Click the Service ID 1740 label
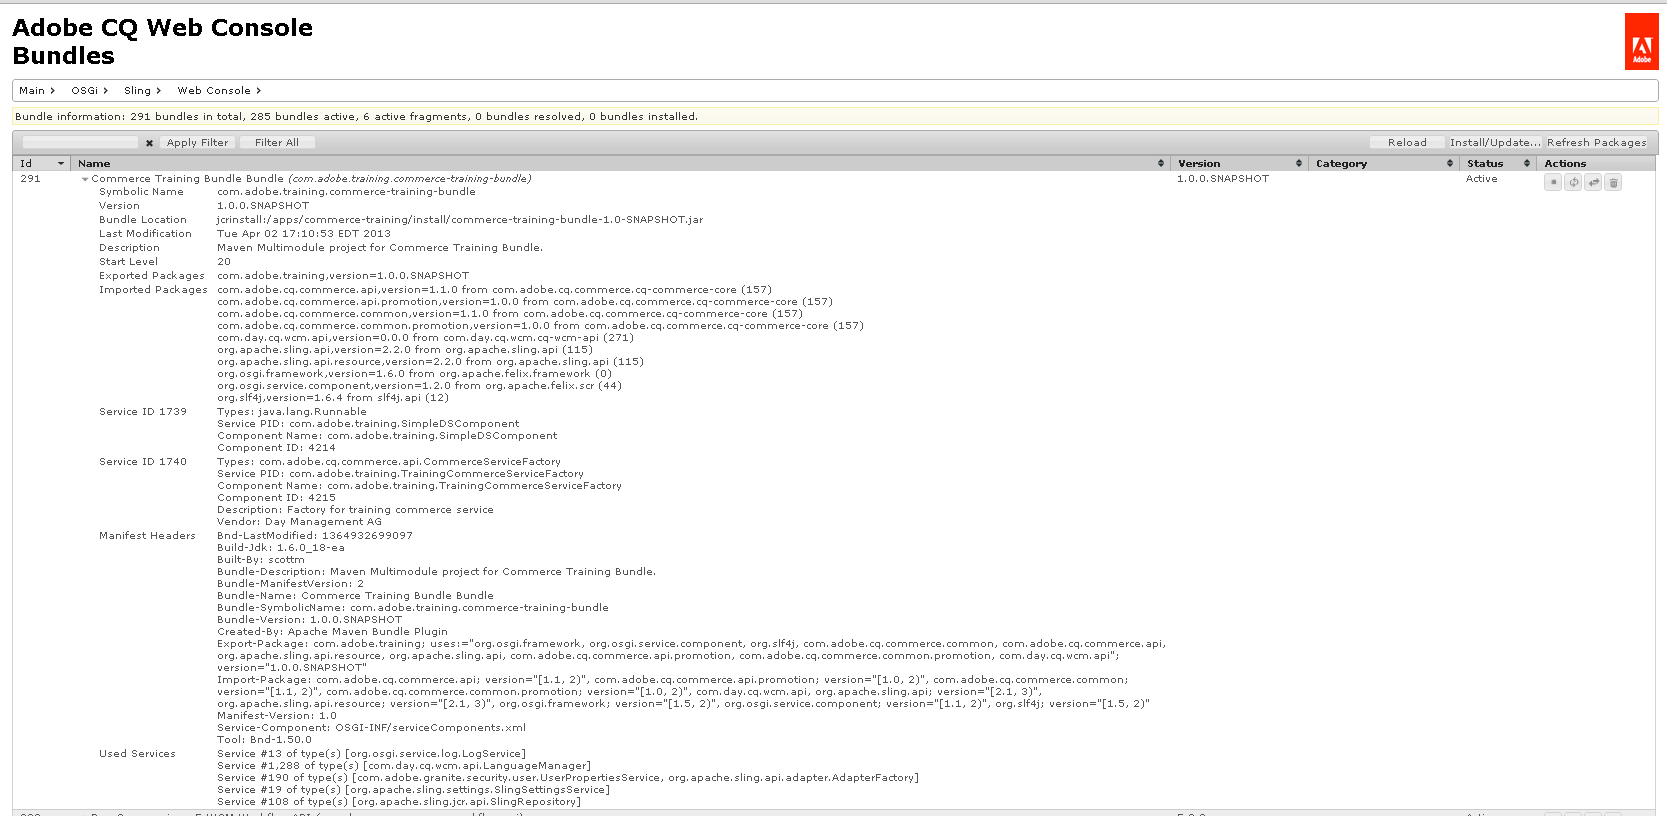Viewport: 1667px width, 816px height. (x=142, y=462)
